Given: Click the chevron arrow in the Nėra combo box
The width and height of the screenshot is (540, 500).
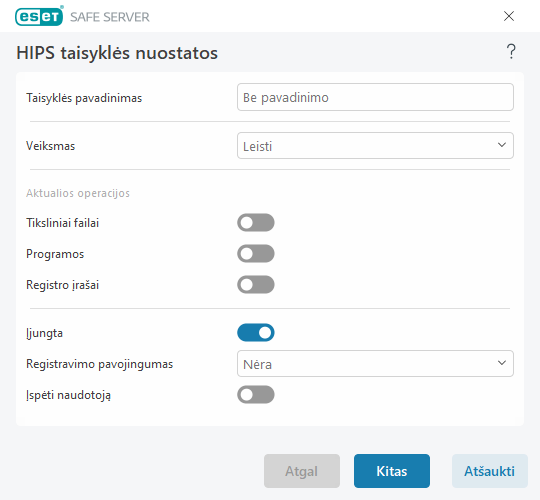Looking at the screenshot, I should tap(502, 363).
